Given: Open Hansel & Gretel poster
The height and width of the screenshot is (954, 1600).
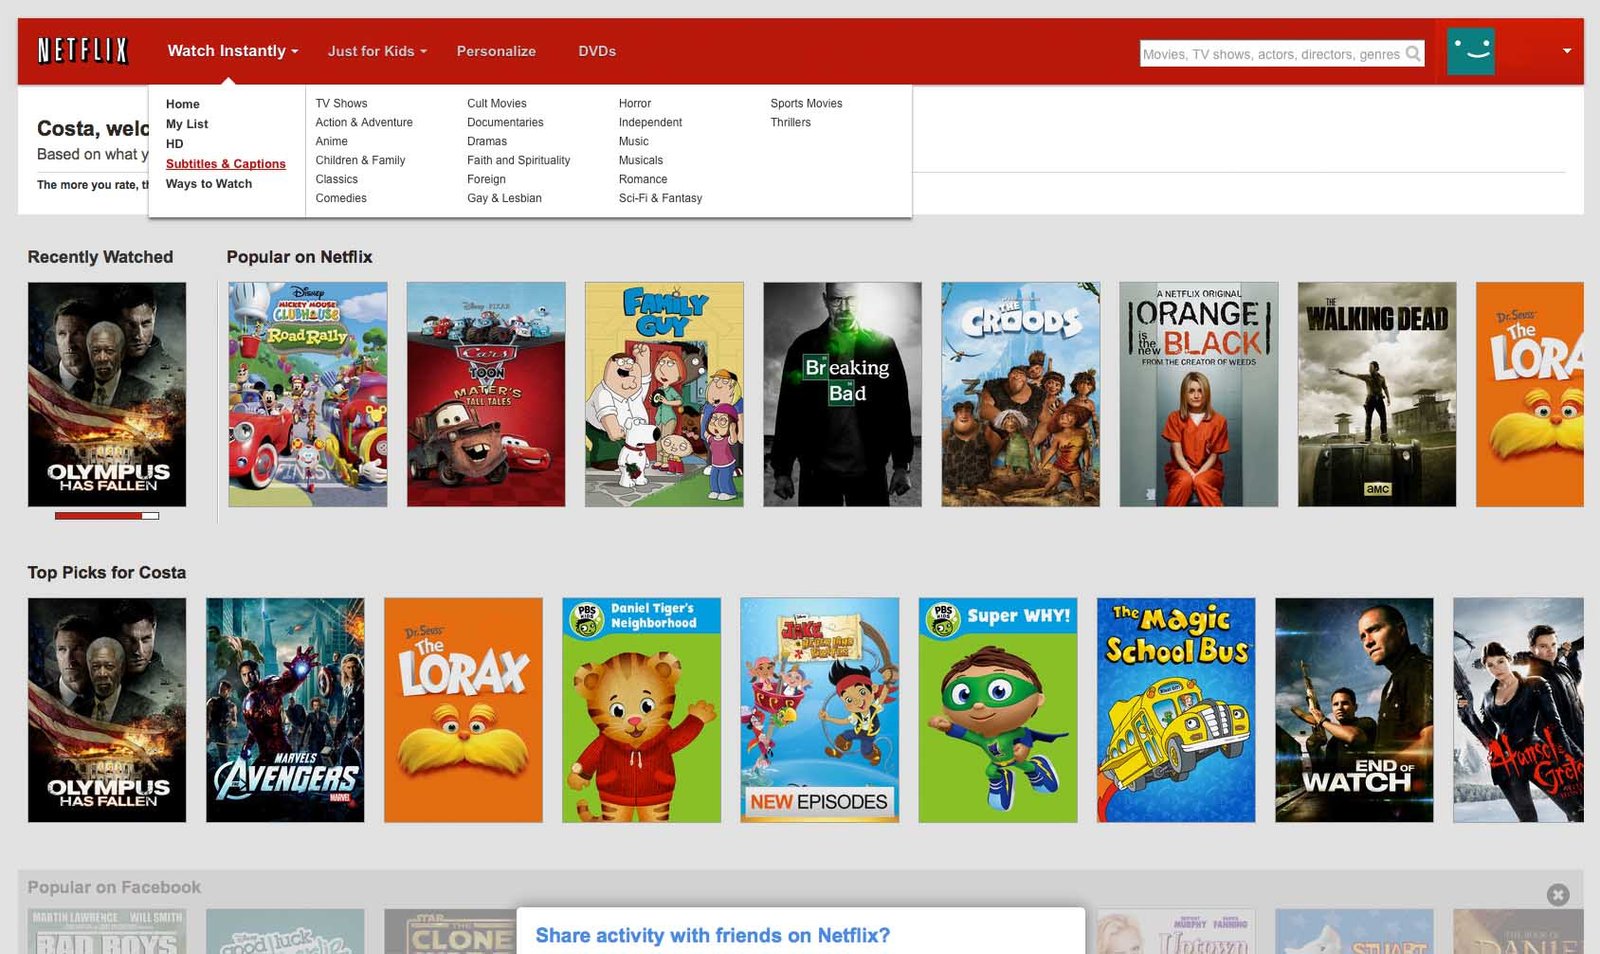Looking at the screenshot, I should [1518, 710].
